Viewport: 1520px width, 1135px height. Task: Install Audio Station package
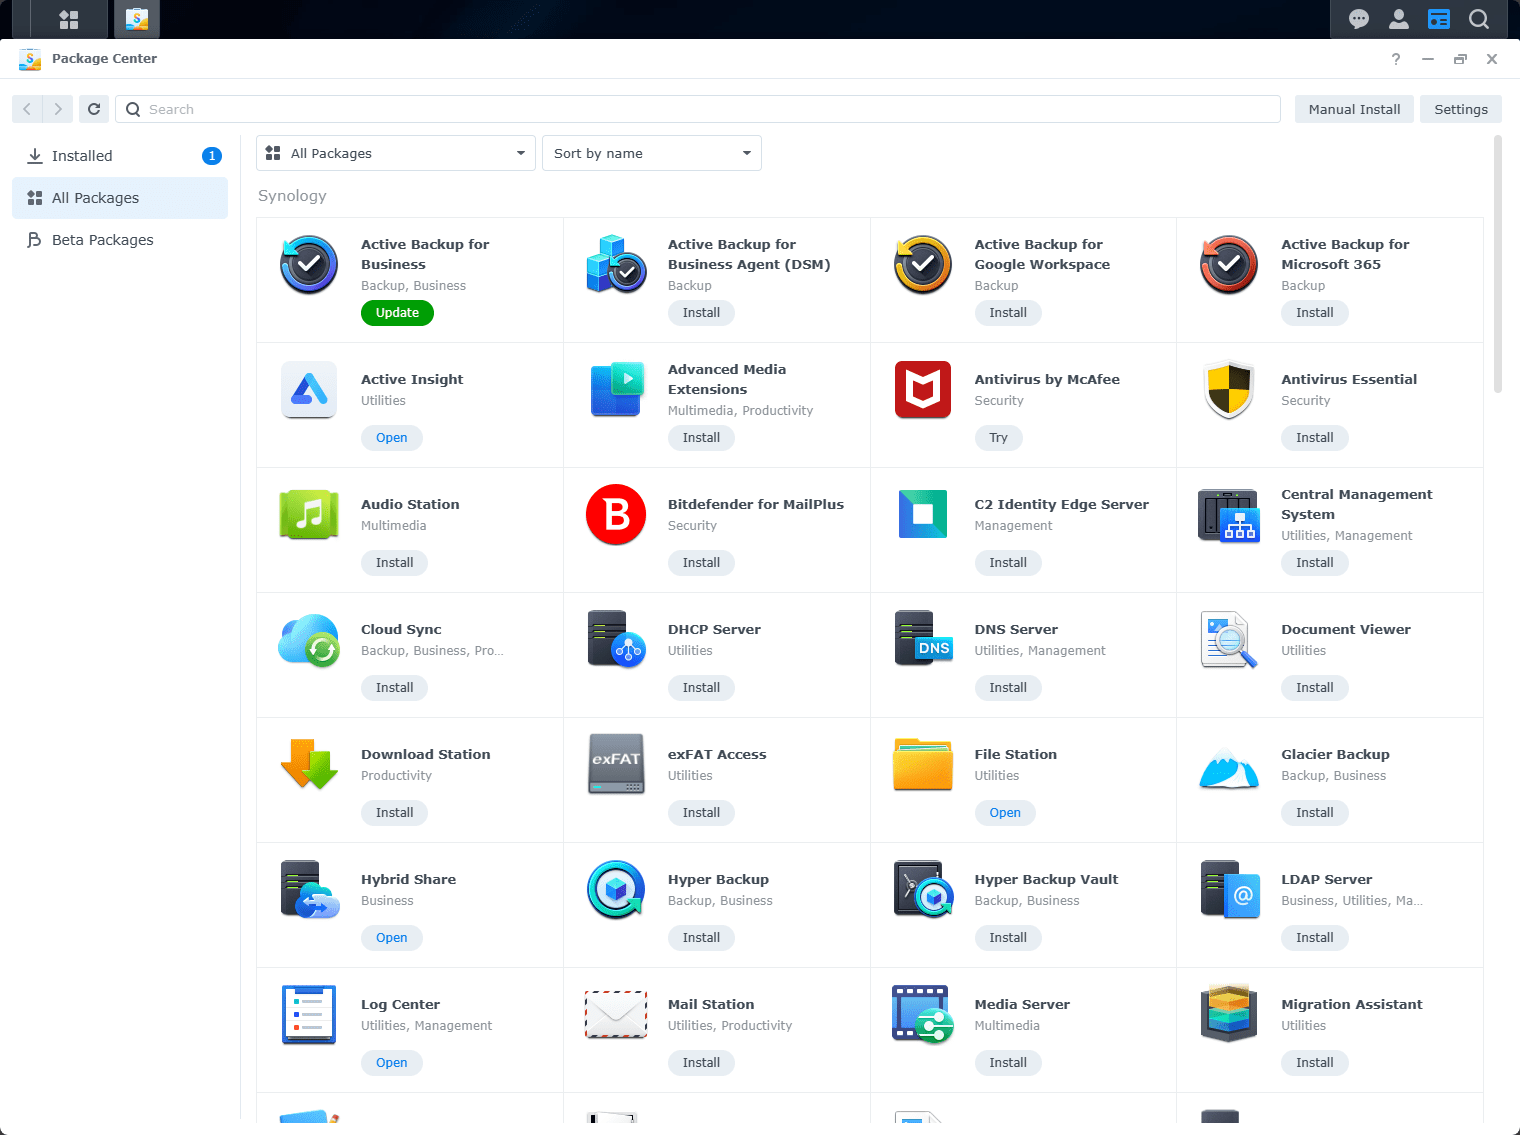pos(395,563)
